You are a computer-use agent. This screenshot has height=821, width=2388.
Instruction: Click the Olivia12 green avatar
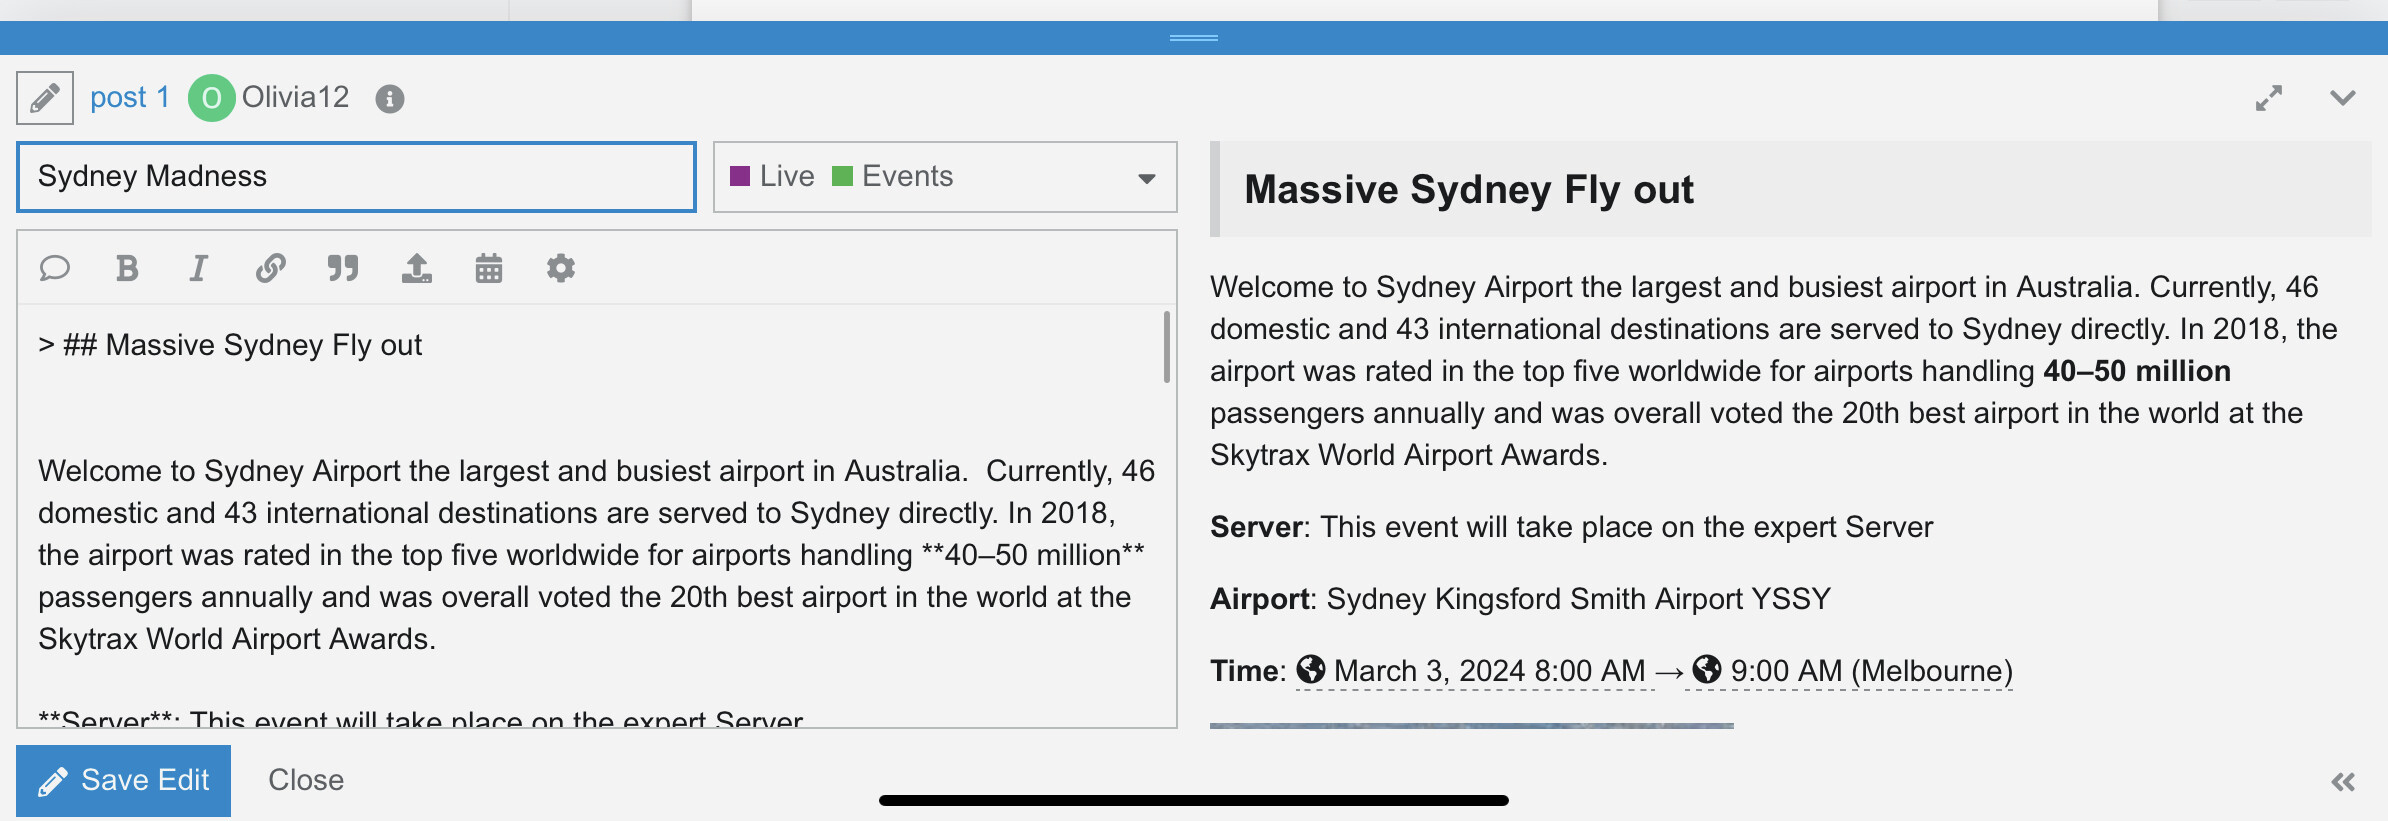click(211, 98)
